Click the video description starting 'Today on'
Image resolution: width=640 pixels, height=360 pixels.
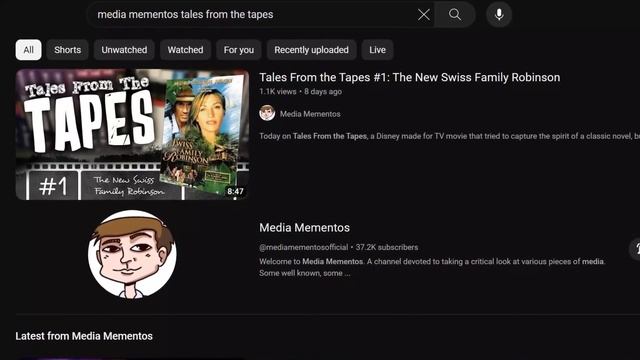(449, 136)
